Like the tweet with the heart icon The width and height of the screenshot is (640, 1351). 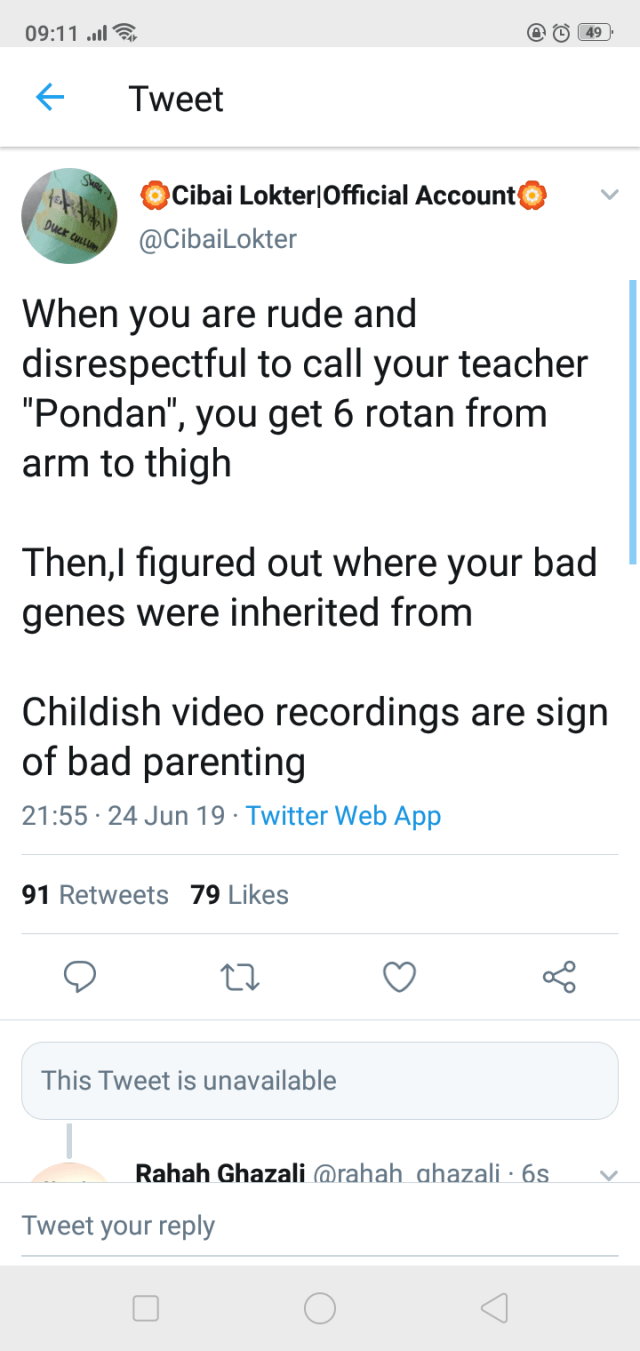tap(400, 976)
